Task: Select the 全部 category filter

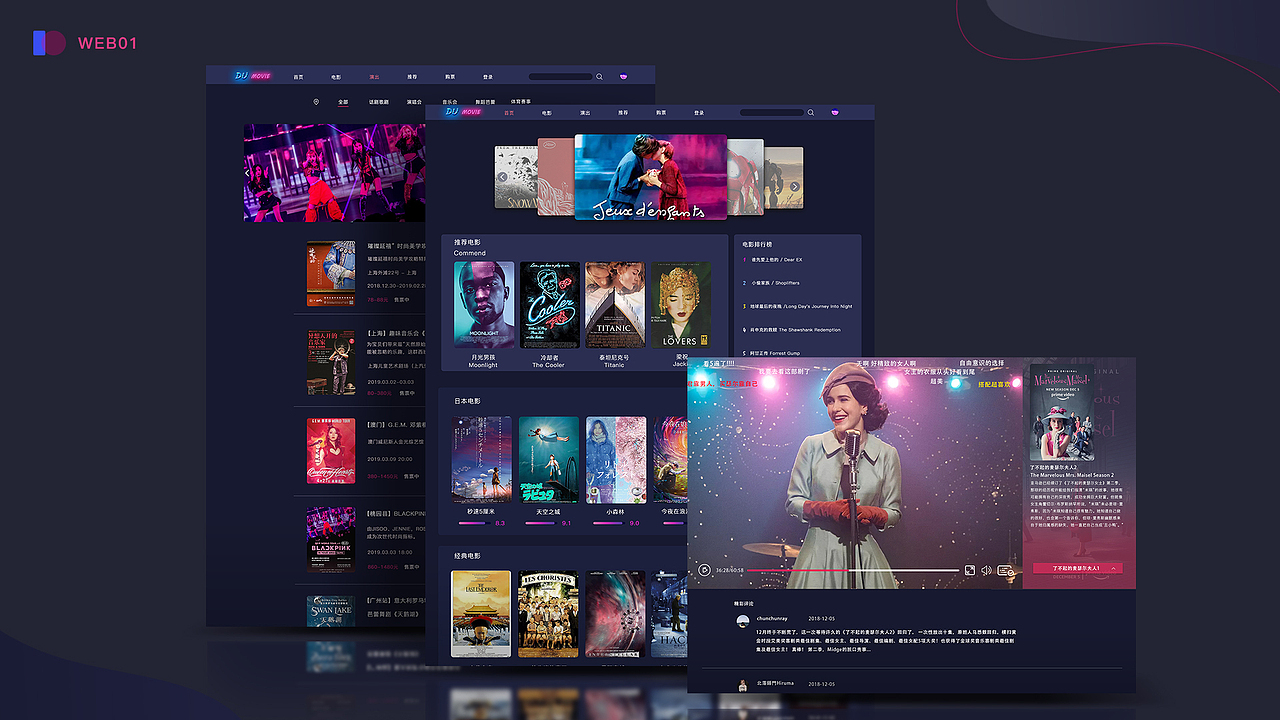Action: [x=343, y=102]
